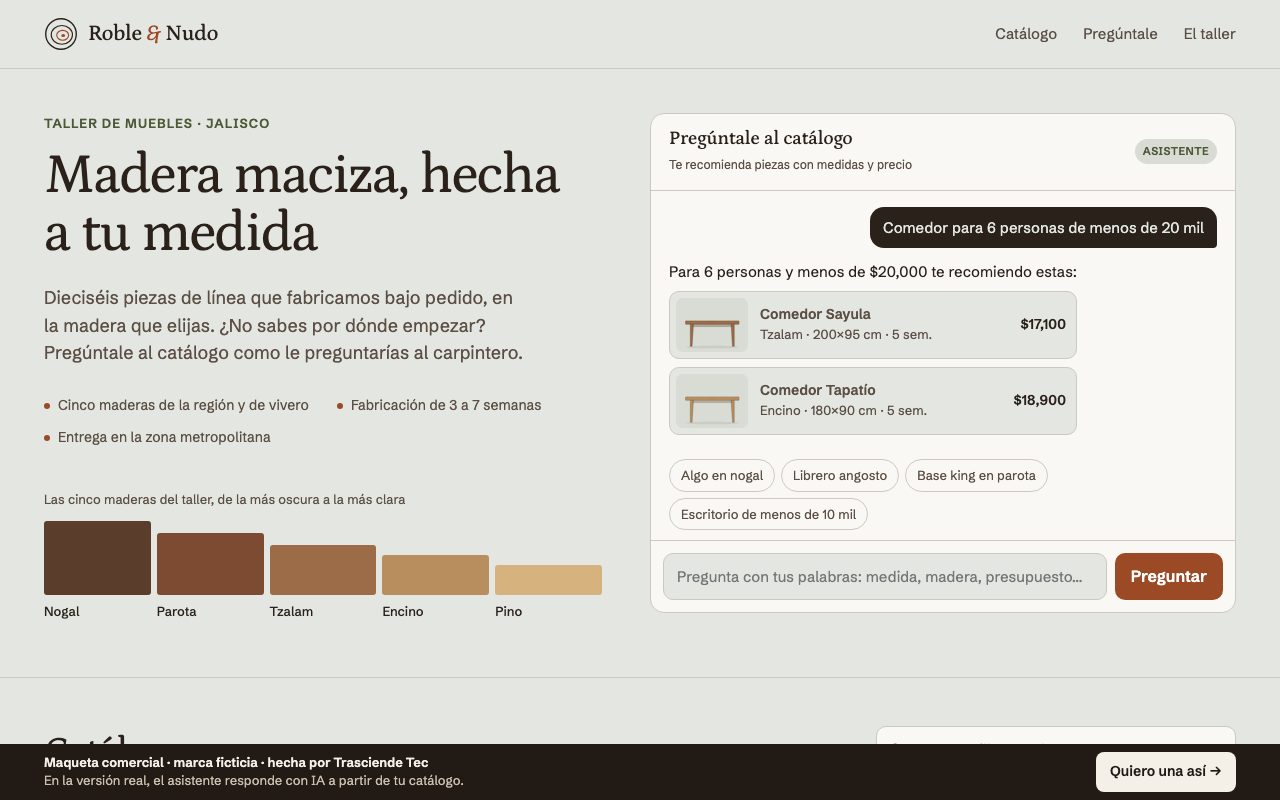
Task: Open El taller nav link
Action: tap(1209, 34)
